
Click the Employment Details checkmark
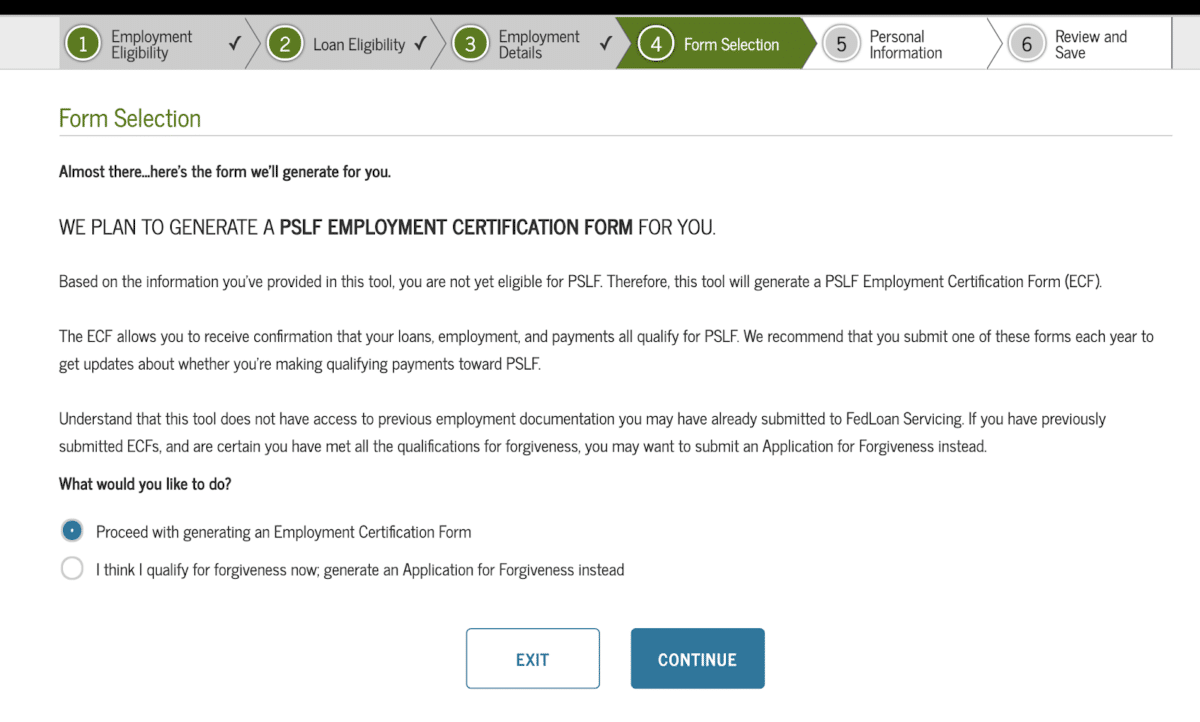coord(605,44)
